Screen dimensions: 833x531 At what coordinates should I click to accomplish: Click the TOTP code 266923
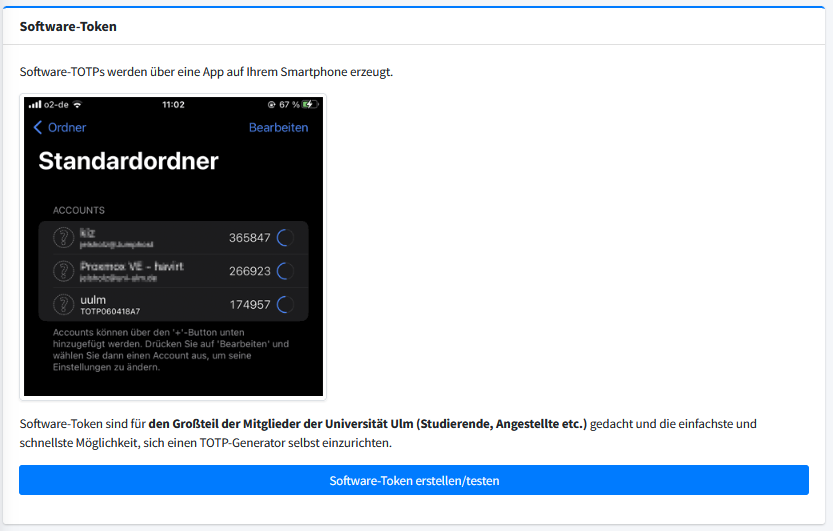click(249, 271)
